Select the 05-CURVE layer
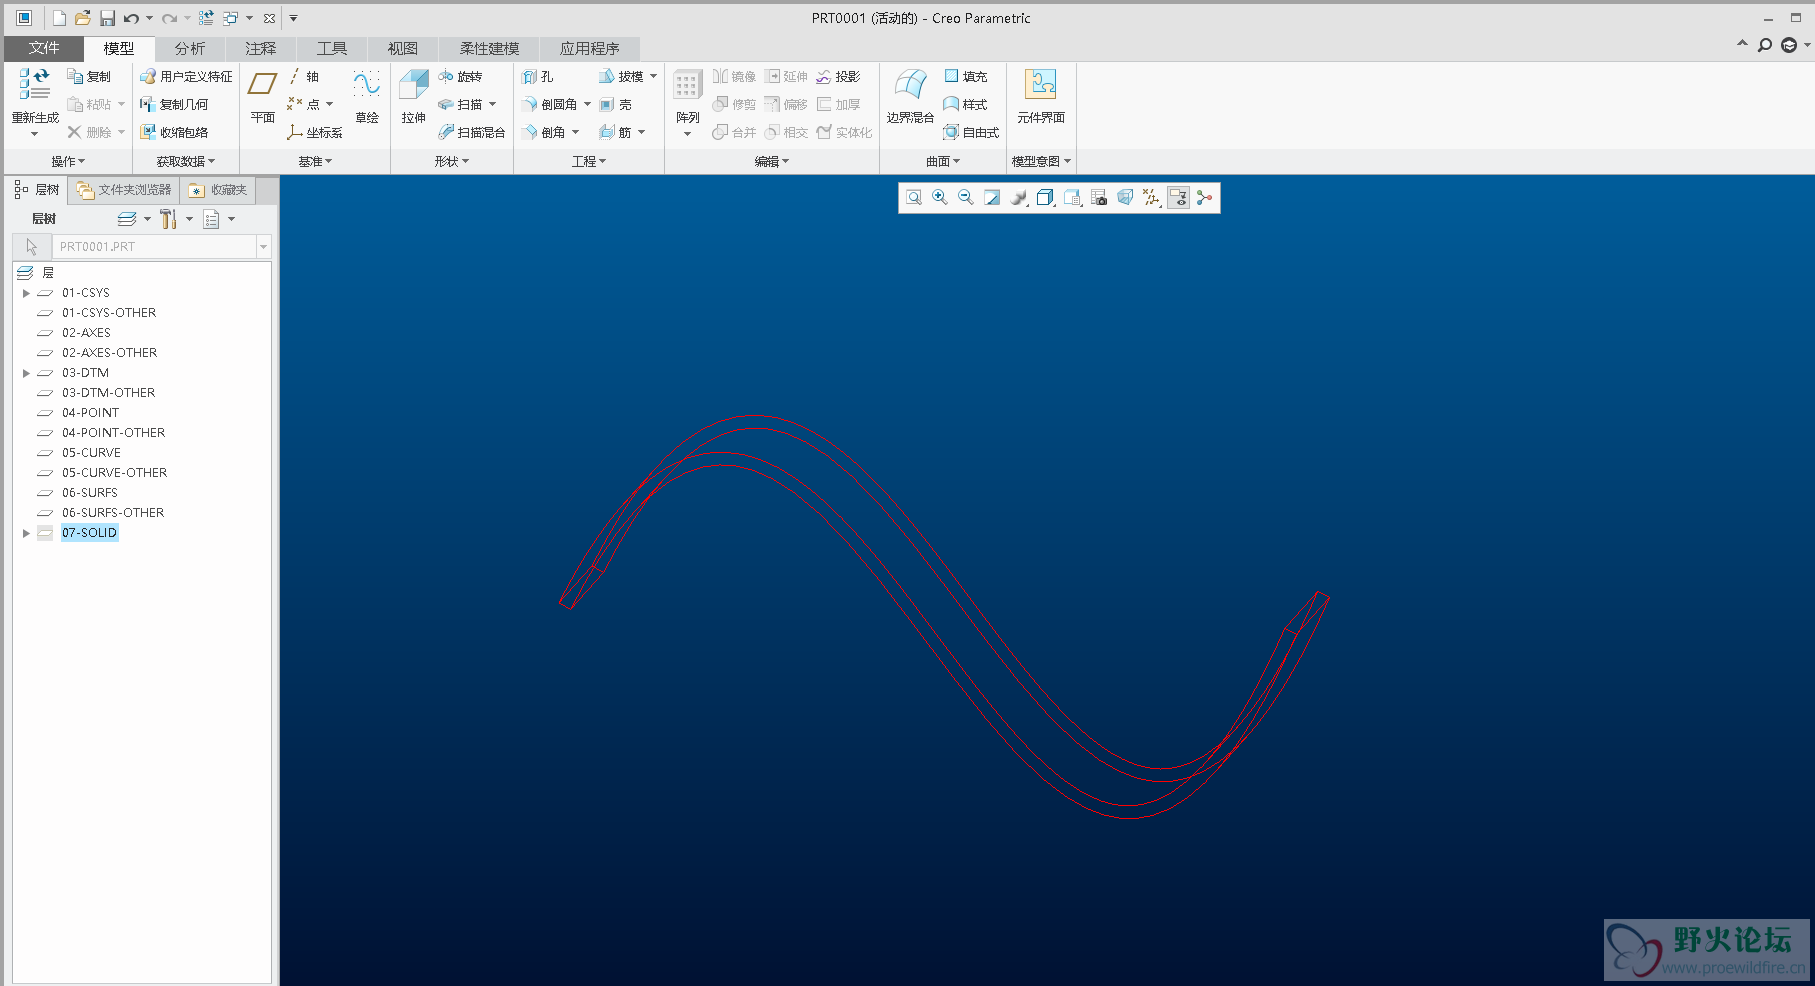The image size is (1815, 986). (91, 453)
